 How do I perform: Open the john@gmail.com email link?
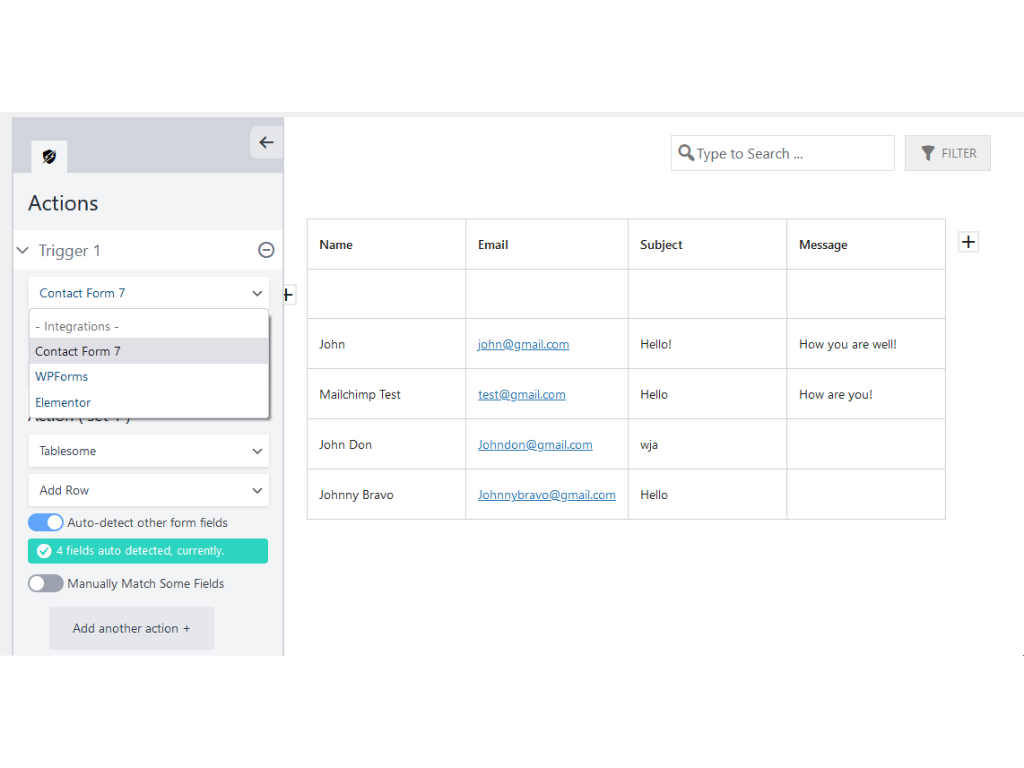523,345
